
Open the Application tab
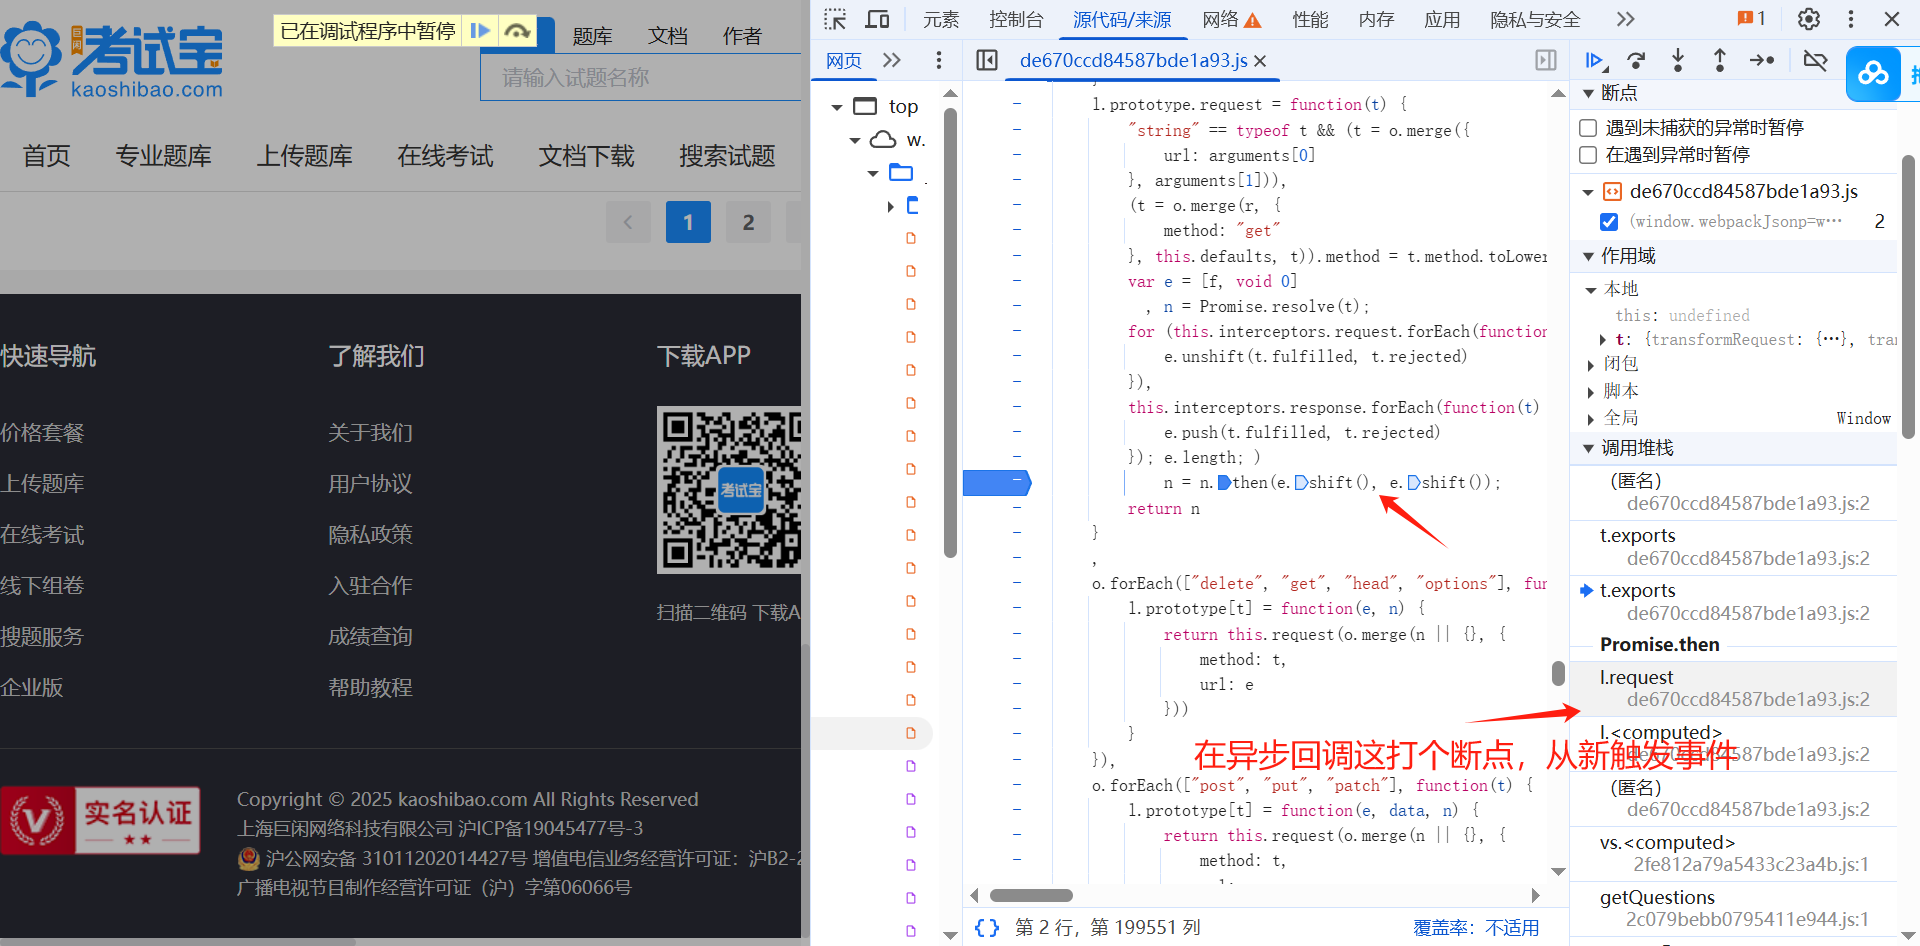click(1442, 19)
